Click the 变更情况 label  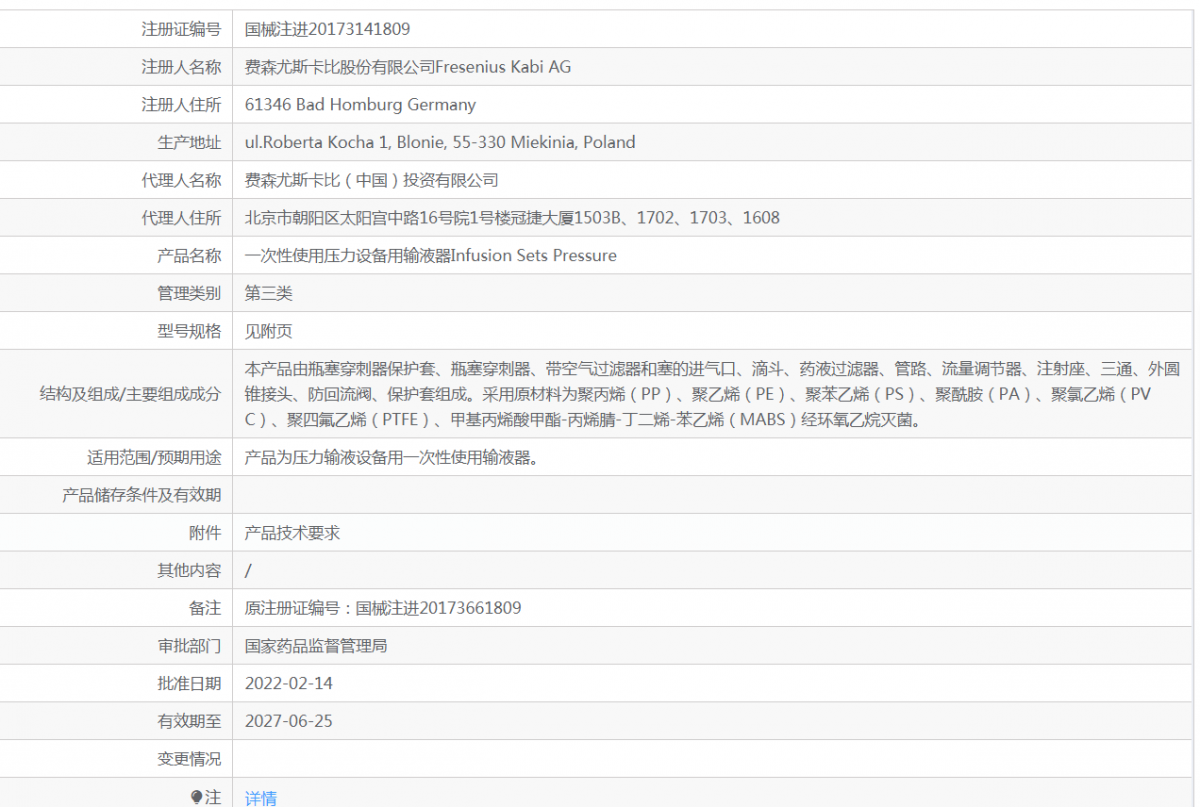(x=189, y=759)
